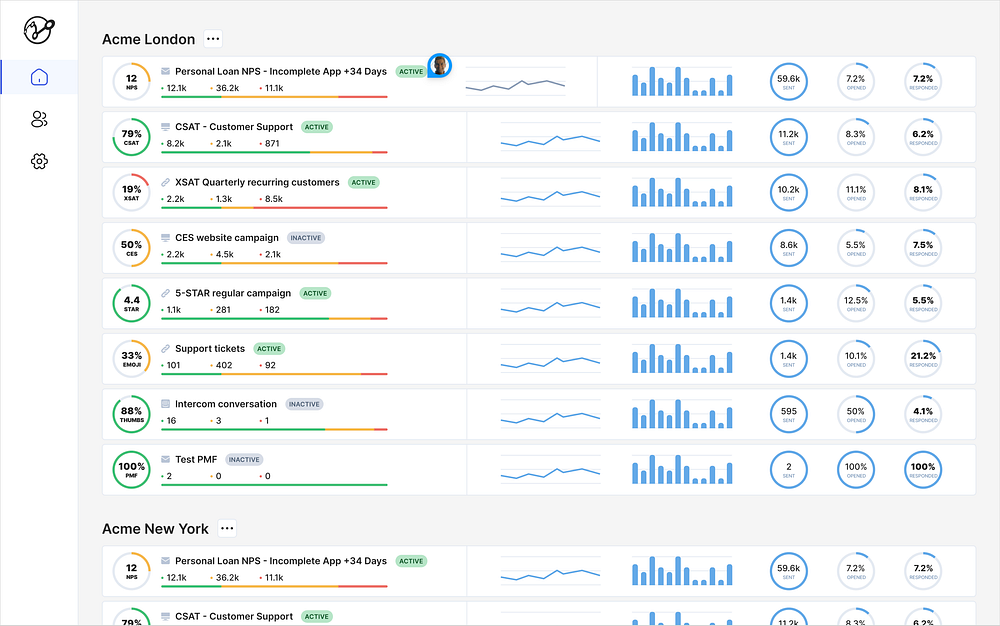
Task: Click the ACTIVE badge on Support tickets
Action: click(x=269, y=349)
